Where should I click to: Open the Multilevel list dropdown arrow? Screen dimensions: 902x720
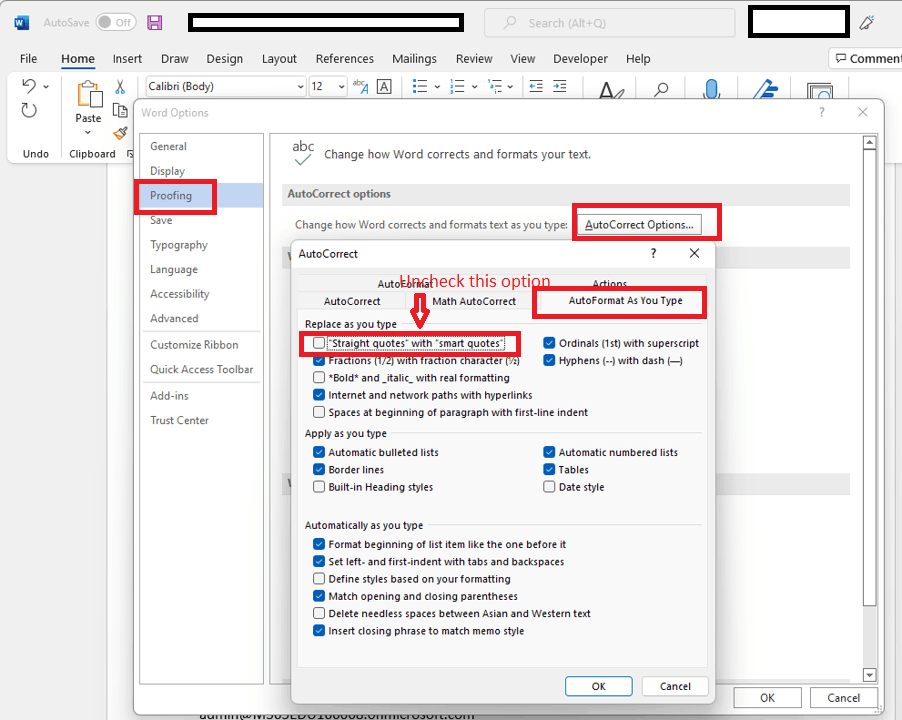click(510, 87)
